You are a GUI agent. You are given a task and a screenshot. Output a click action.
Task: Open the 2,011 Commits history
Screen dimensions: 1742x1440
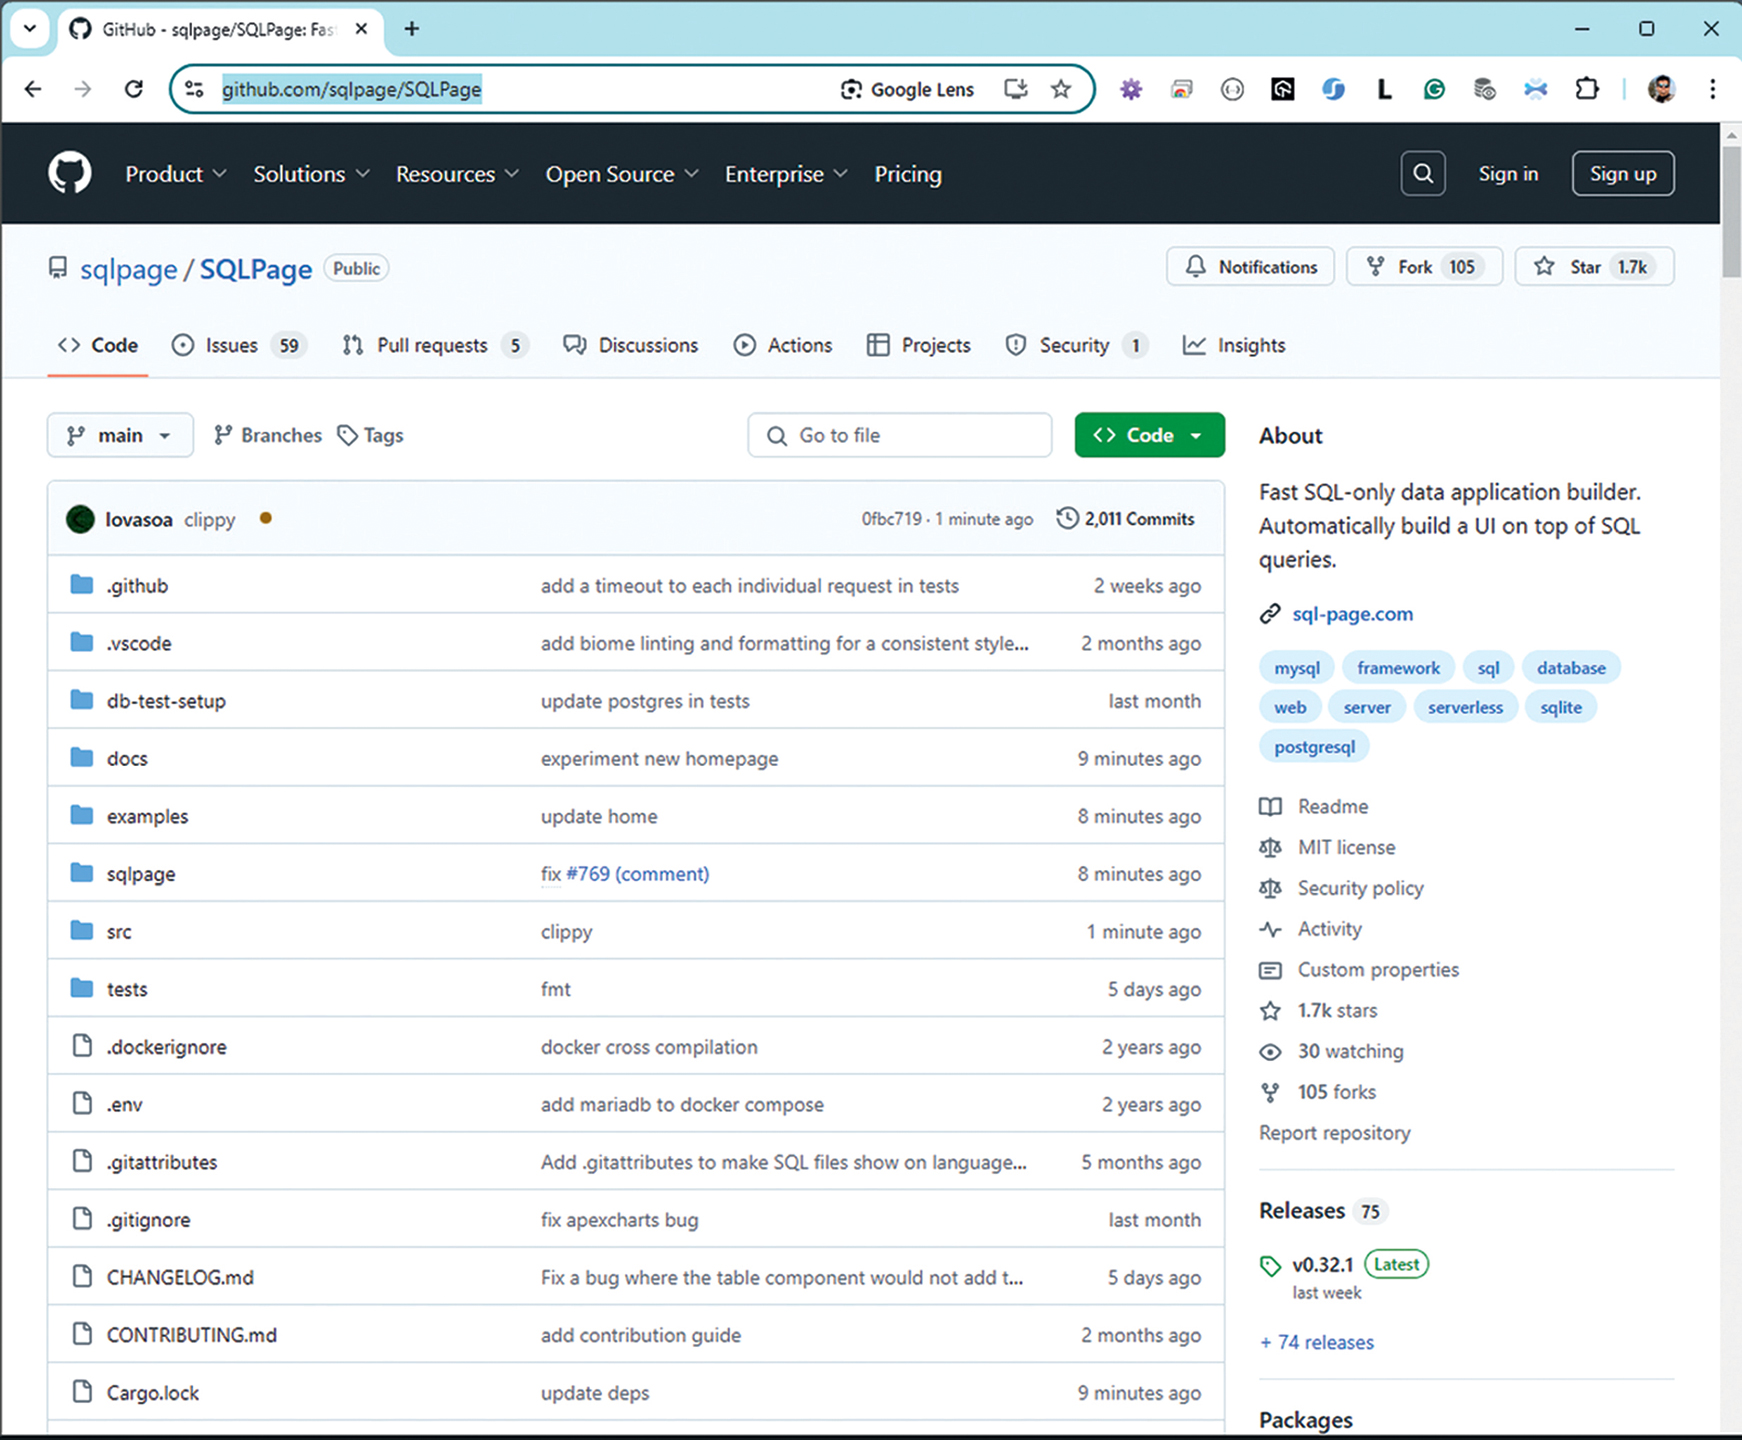1126,518
